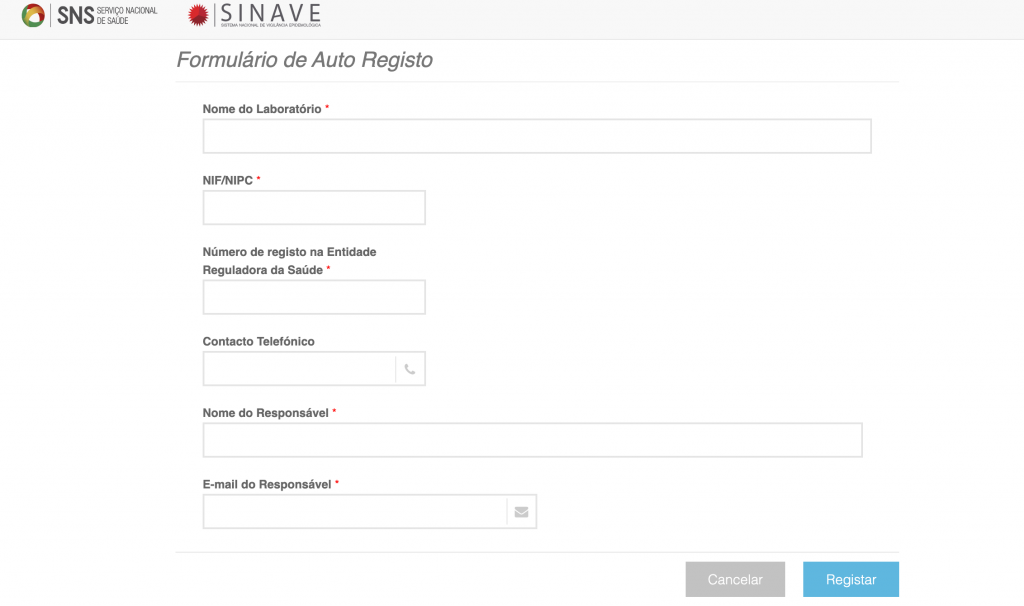Screen dimensions: 1024x606
Task: Click the envelope icon in E-mail field
Action: pyautogui.click(x=521, y=511)
